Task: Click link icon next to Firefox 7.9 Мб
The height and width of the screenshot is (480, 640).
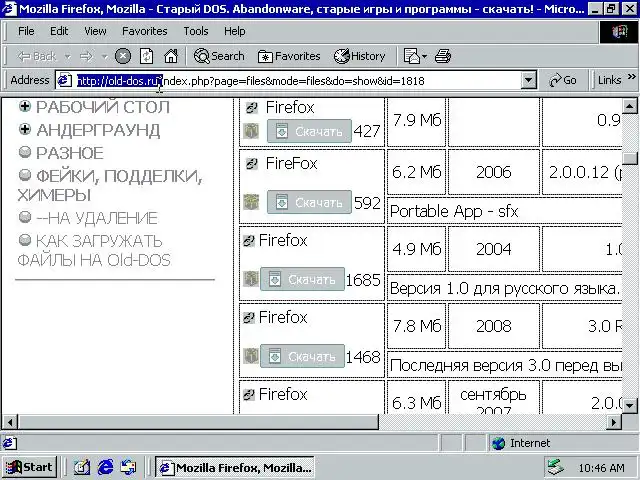Action: pos(252,108)
